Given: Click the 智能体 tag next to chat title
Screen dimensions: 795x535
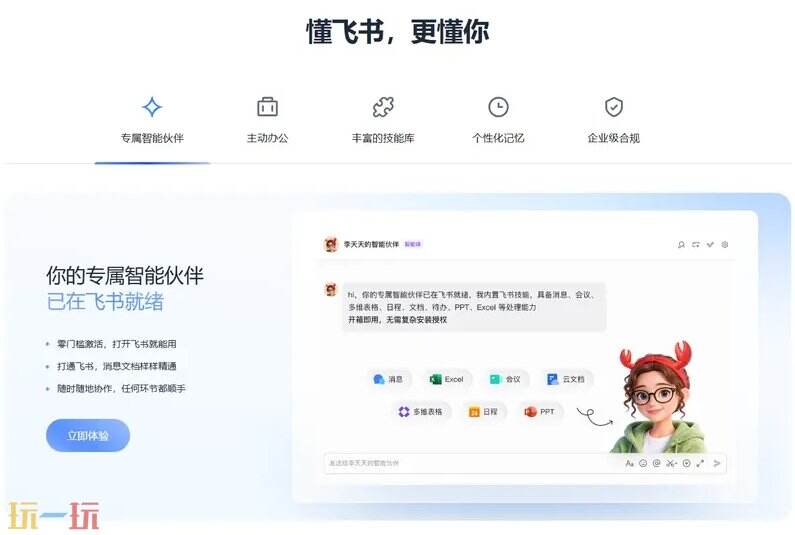Looking at the screenshot, I should coord(413,244).
